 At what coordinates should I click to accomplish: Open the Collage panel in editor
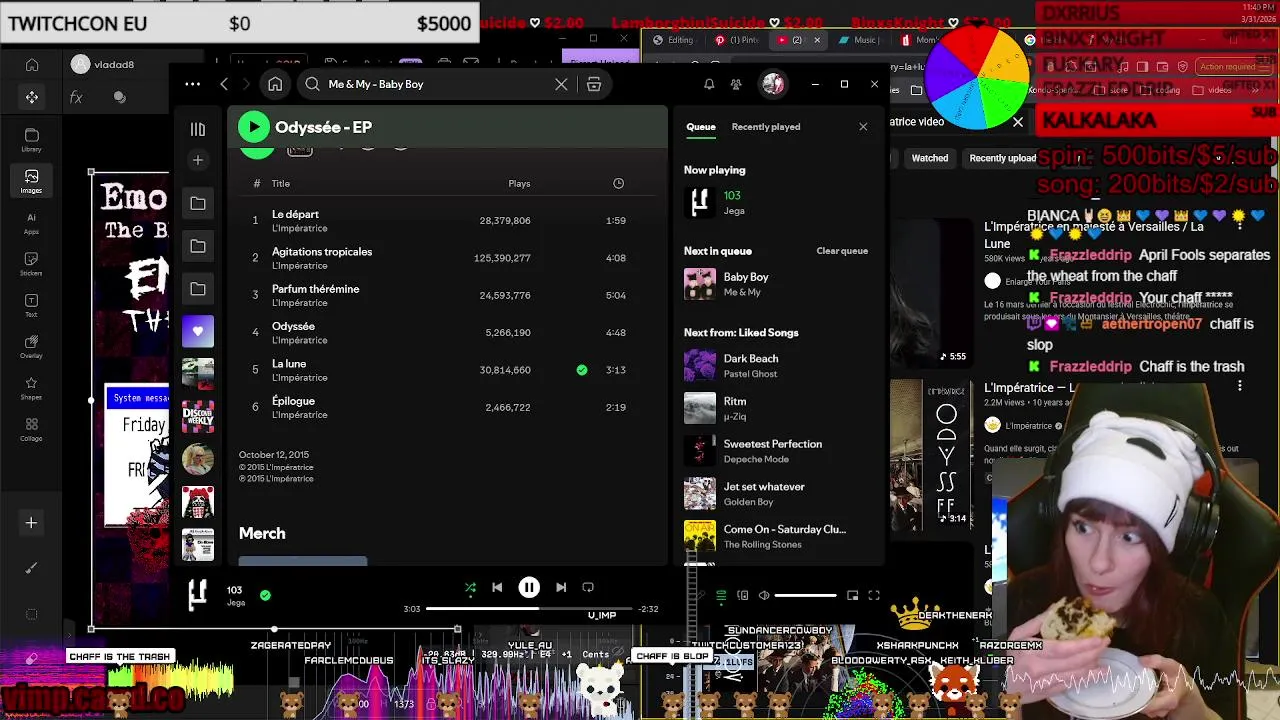click(x=32, y=429)
